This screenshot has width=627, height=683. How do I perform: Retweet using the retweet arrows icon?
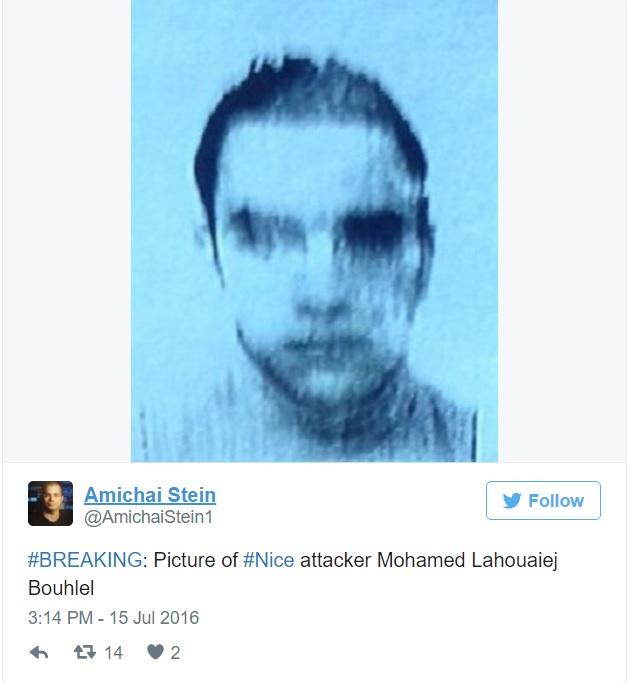click(x=85, y=653)
